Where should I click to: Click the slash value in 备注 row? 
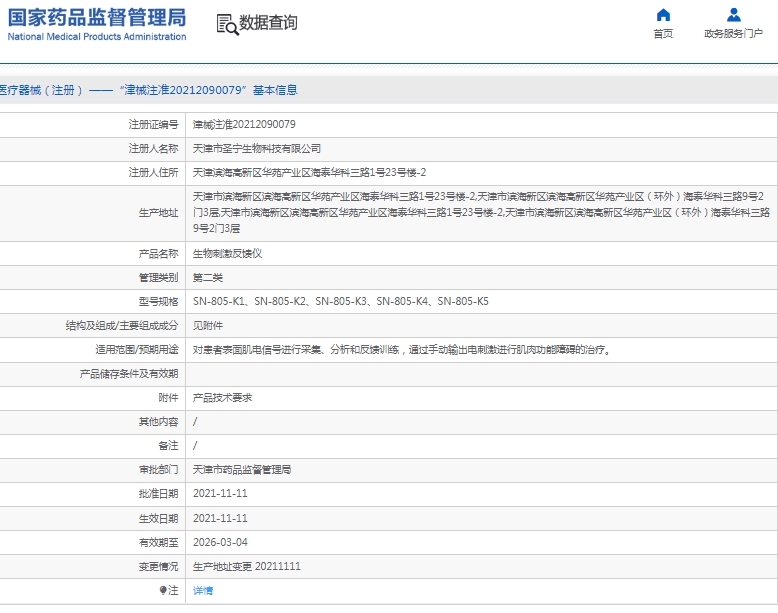tap(195, 446)
